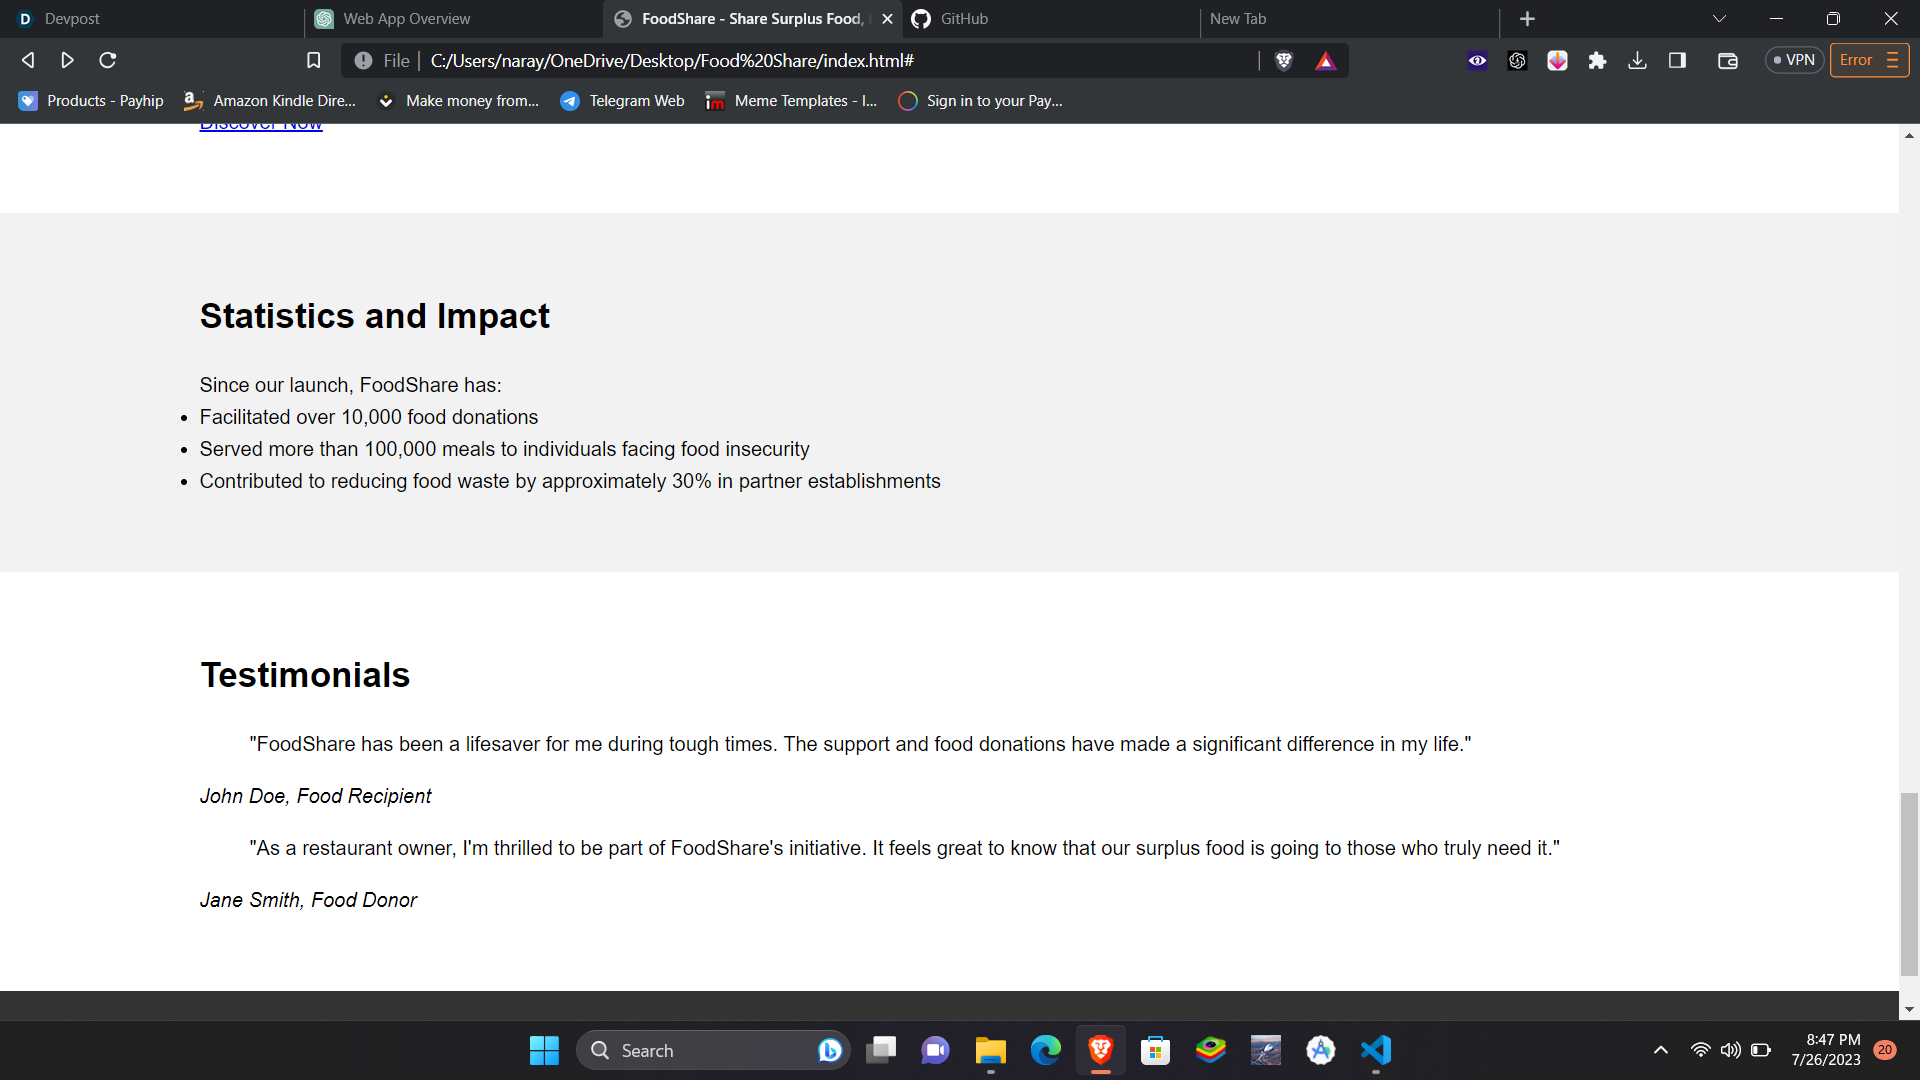Open Brave Wallet
This screenshot has width=1920, height=1080.
[1727, 60]
